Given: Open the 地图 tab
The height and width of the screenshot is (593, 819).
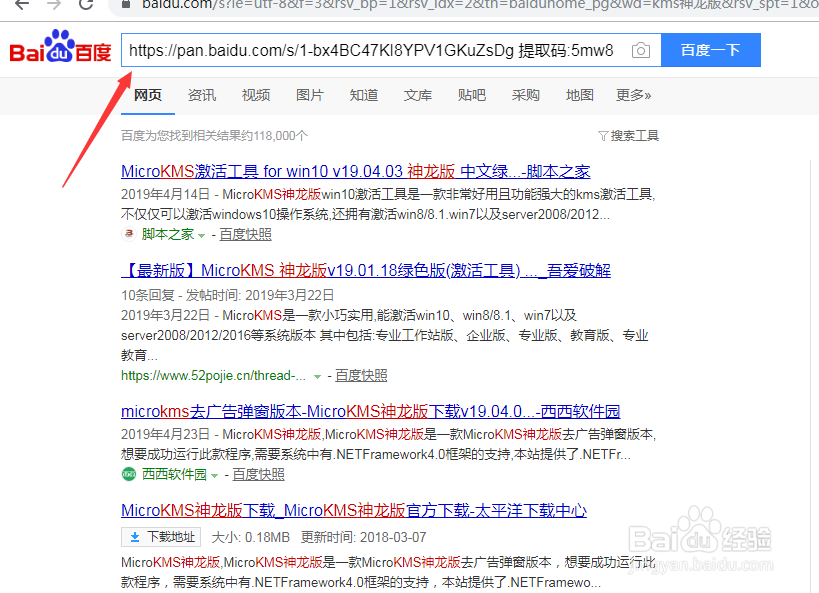Looking at the screenshot, I should tap(580, 95).
